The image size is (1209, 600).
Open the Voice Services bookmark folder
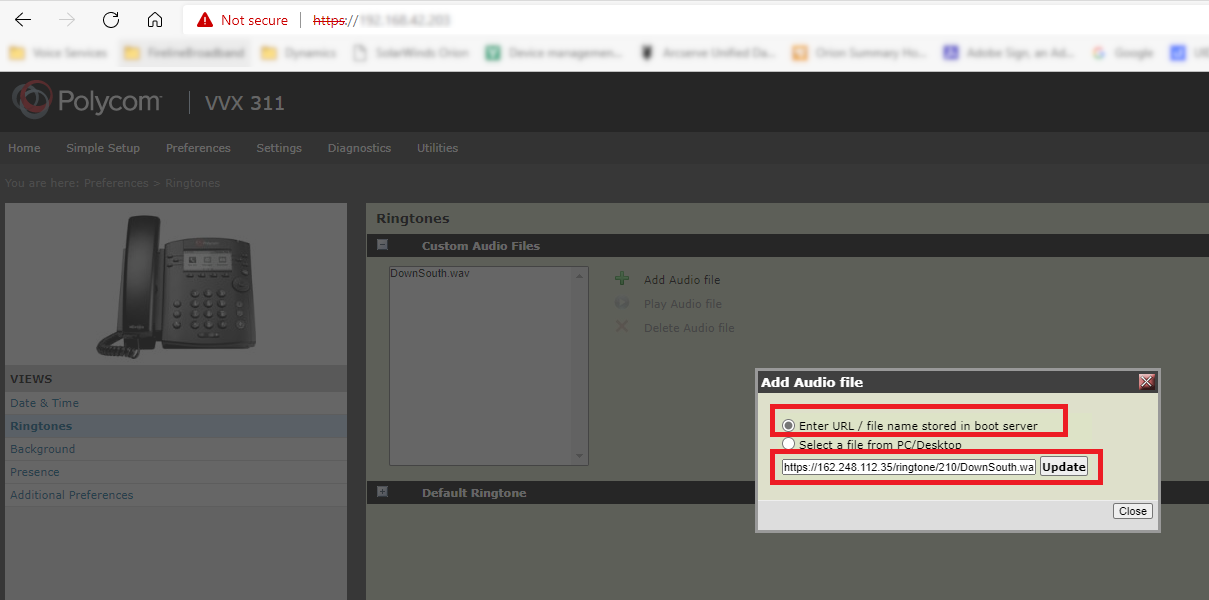[x=58, y=53]
